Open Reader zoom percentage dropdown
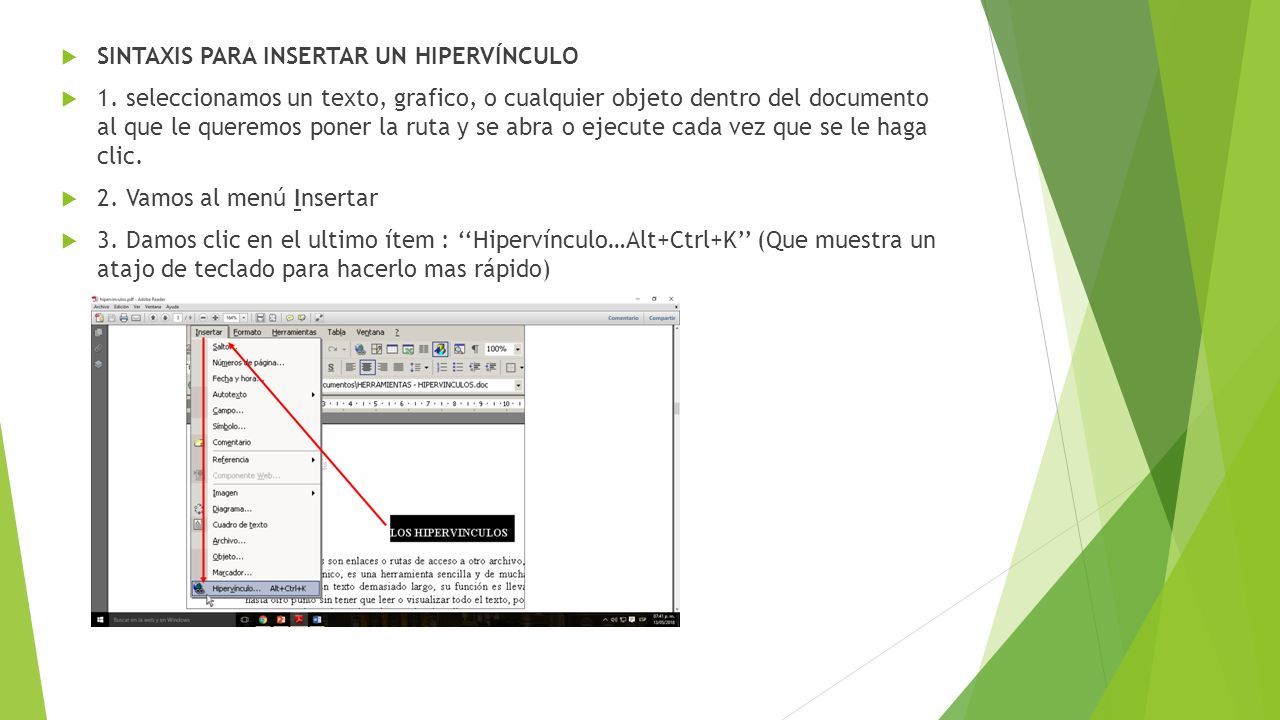The image size is (1280, 720). point(243,318)
